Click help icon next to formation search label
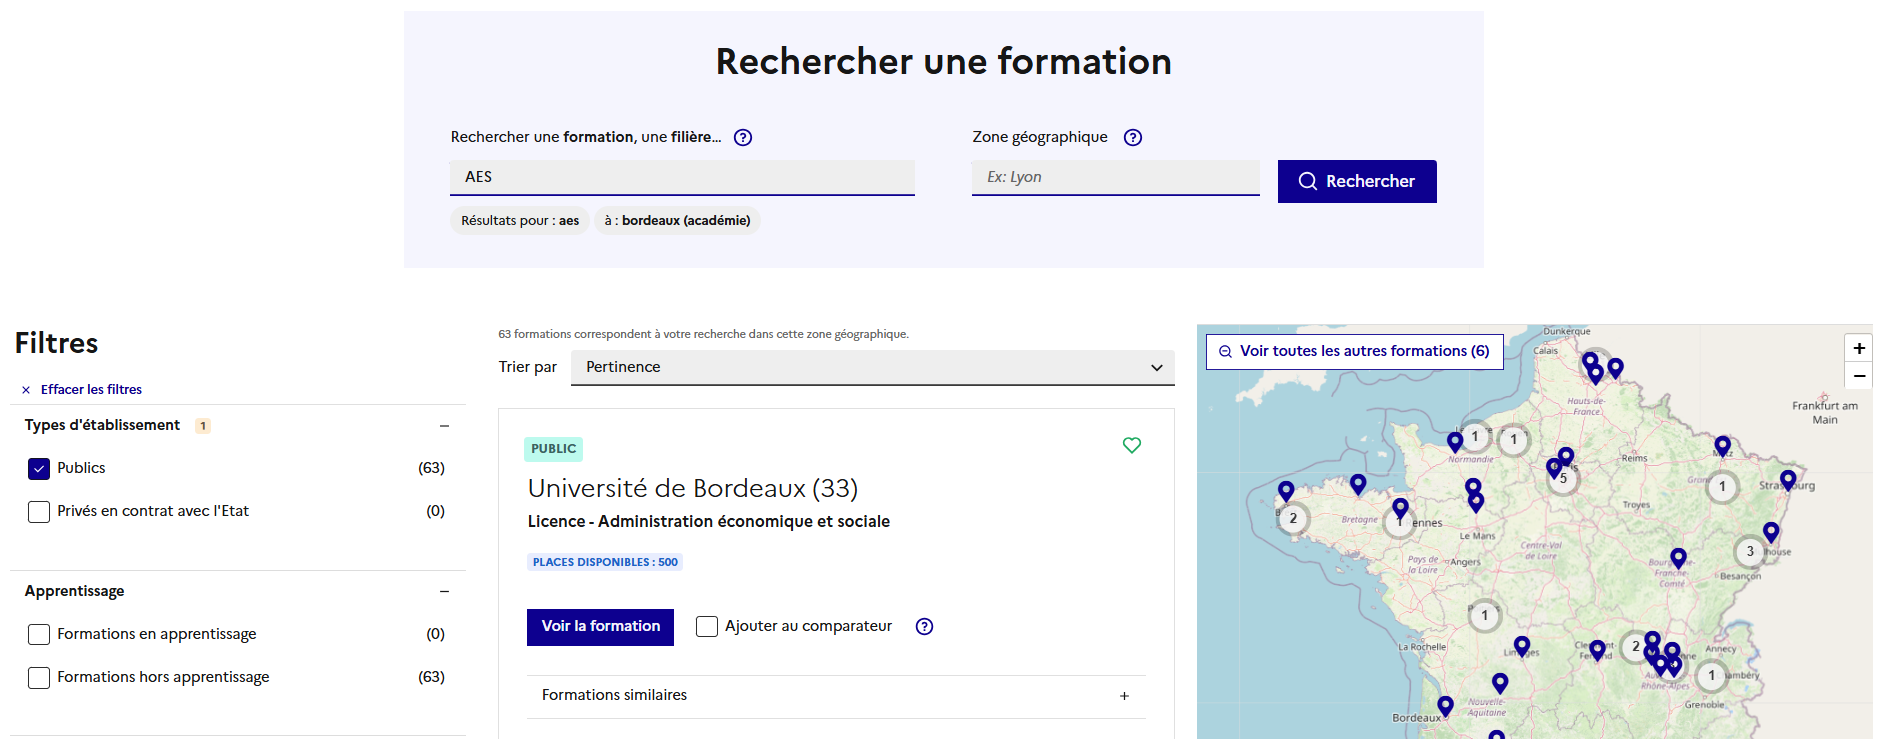 743,138
